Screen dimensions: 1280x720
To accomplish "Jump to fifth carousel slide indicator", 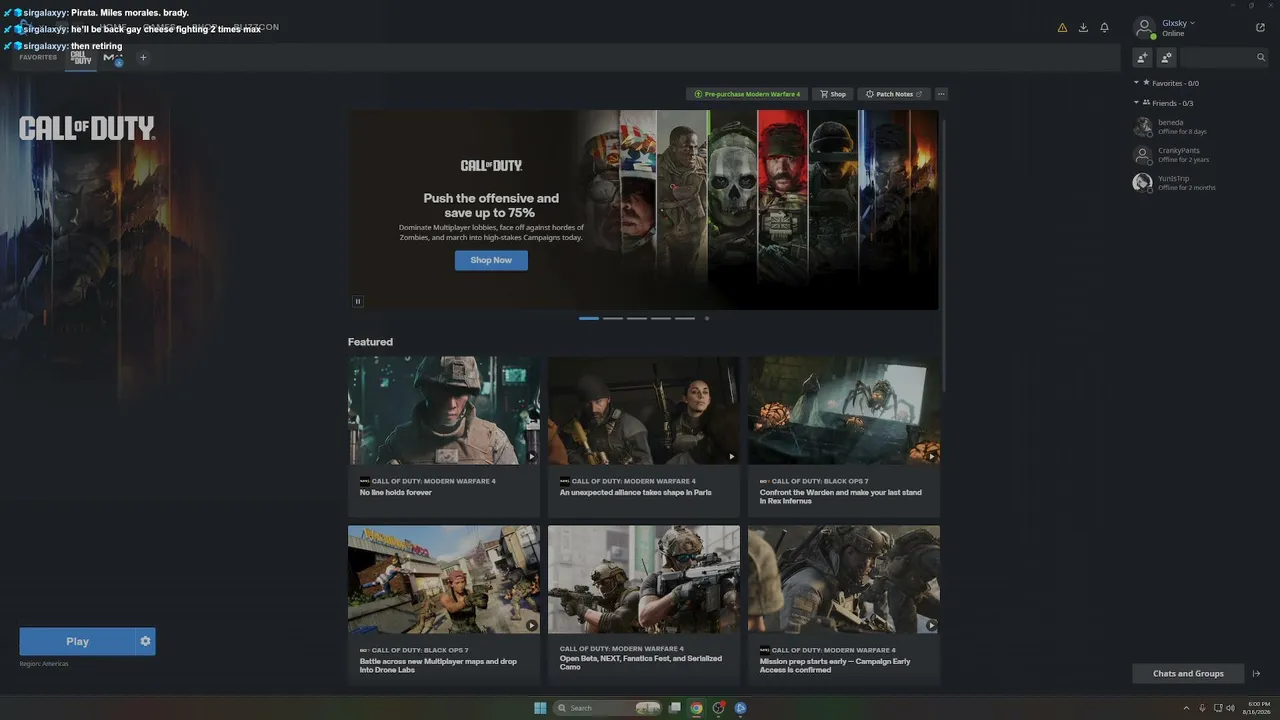I will (x=685, y=318).
